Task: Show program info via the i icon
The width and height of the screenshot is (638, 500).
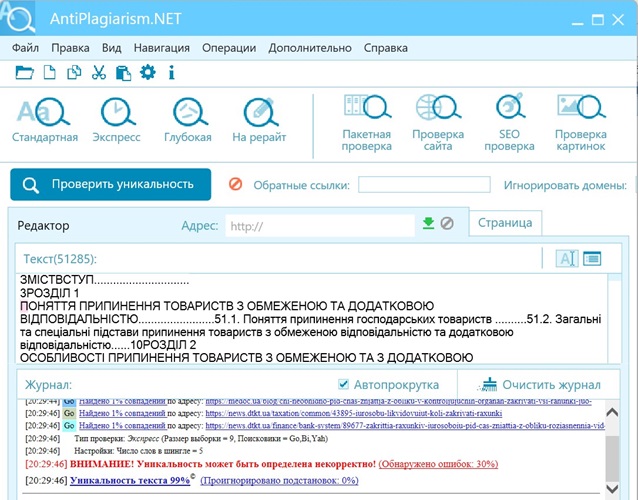Action: (171, 73)
